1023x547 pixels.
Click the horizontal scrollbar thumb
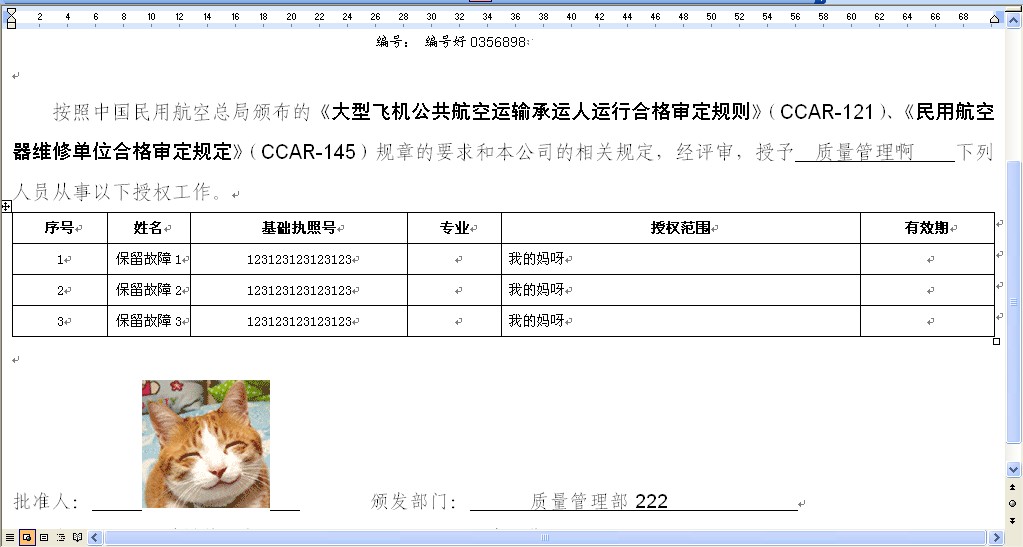[x=545, y=537]
